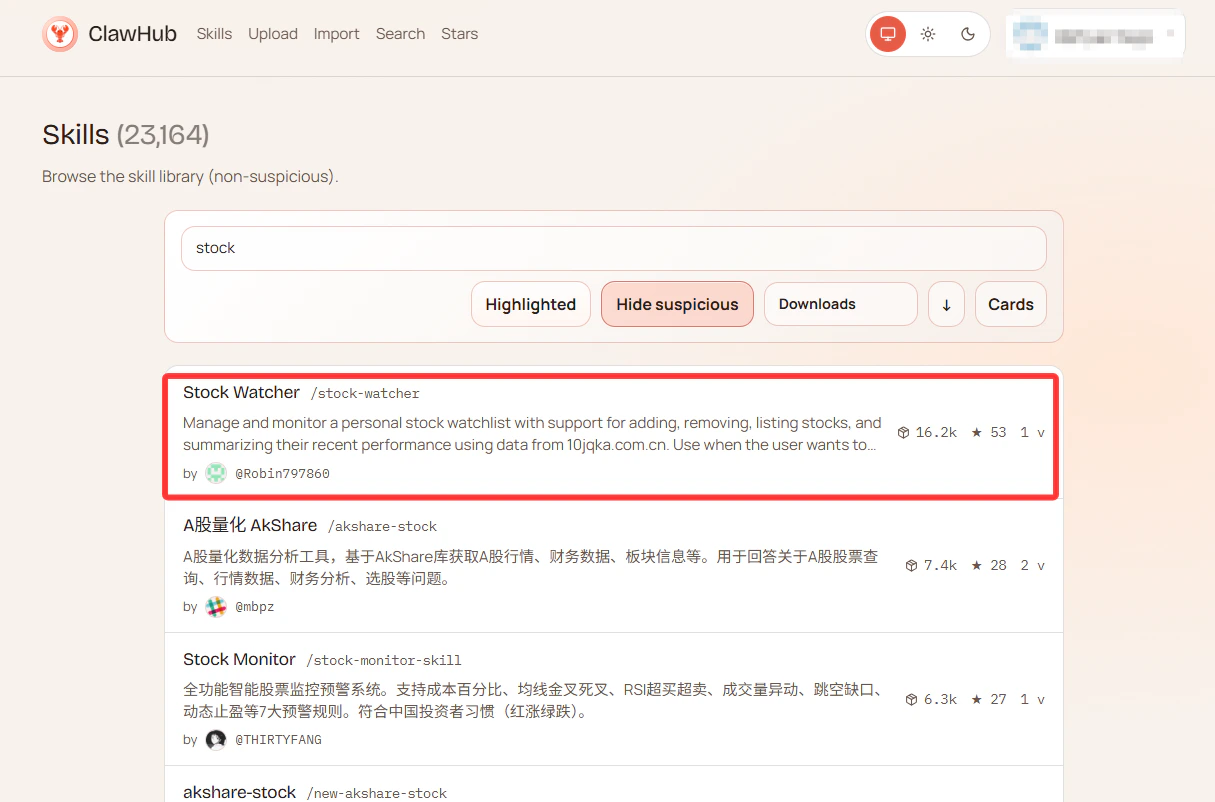Open the akshare-stock skill title

[239, 792]
